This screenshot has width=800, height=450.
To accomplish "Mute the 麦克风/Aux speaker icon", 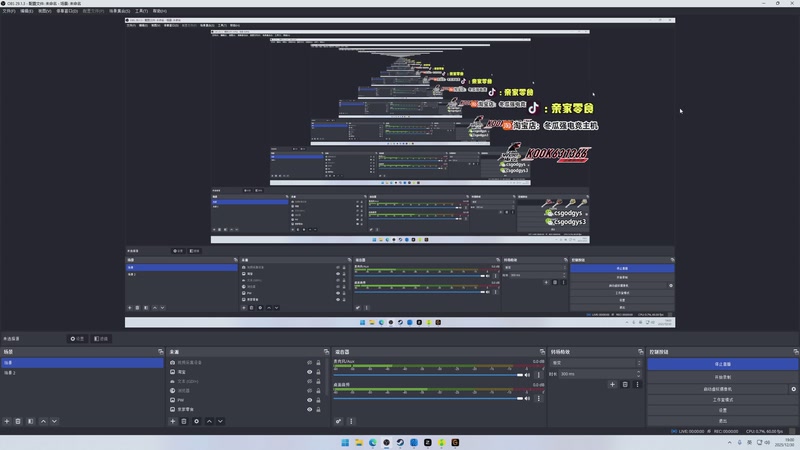I will (527, 375).
